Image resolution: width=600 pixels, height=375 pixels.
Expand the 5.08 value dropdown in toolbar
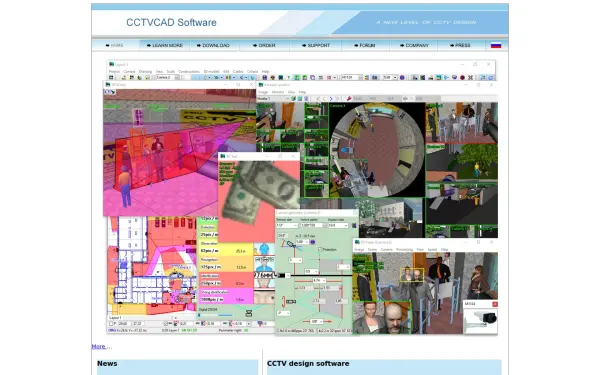(395, 77)
